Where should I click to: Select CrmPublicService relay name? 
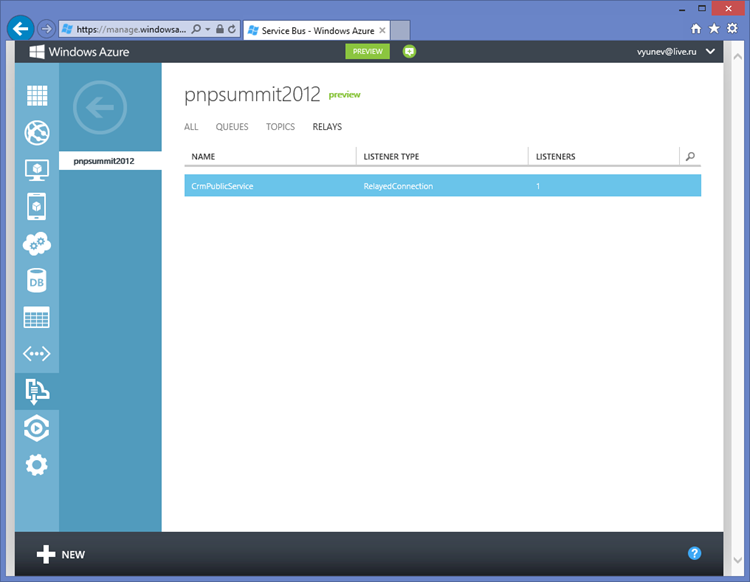click(222, 186)
